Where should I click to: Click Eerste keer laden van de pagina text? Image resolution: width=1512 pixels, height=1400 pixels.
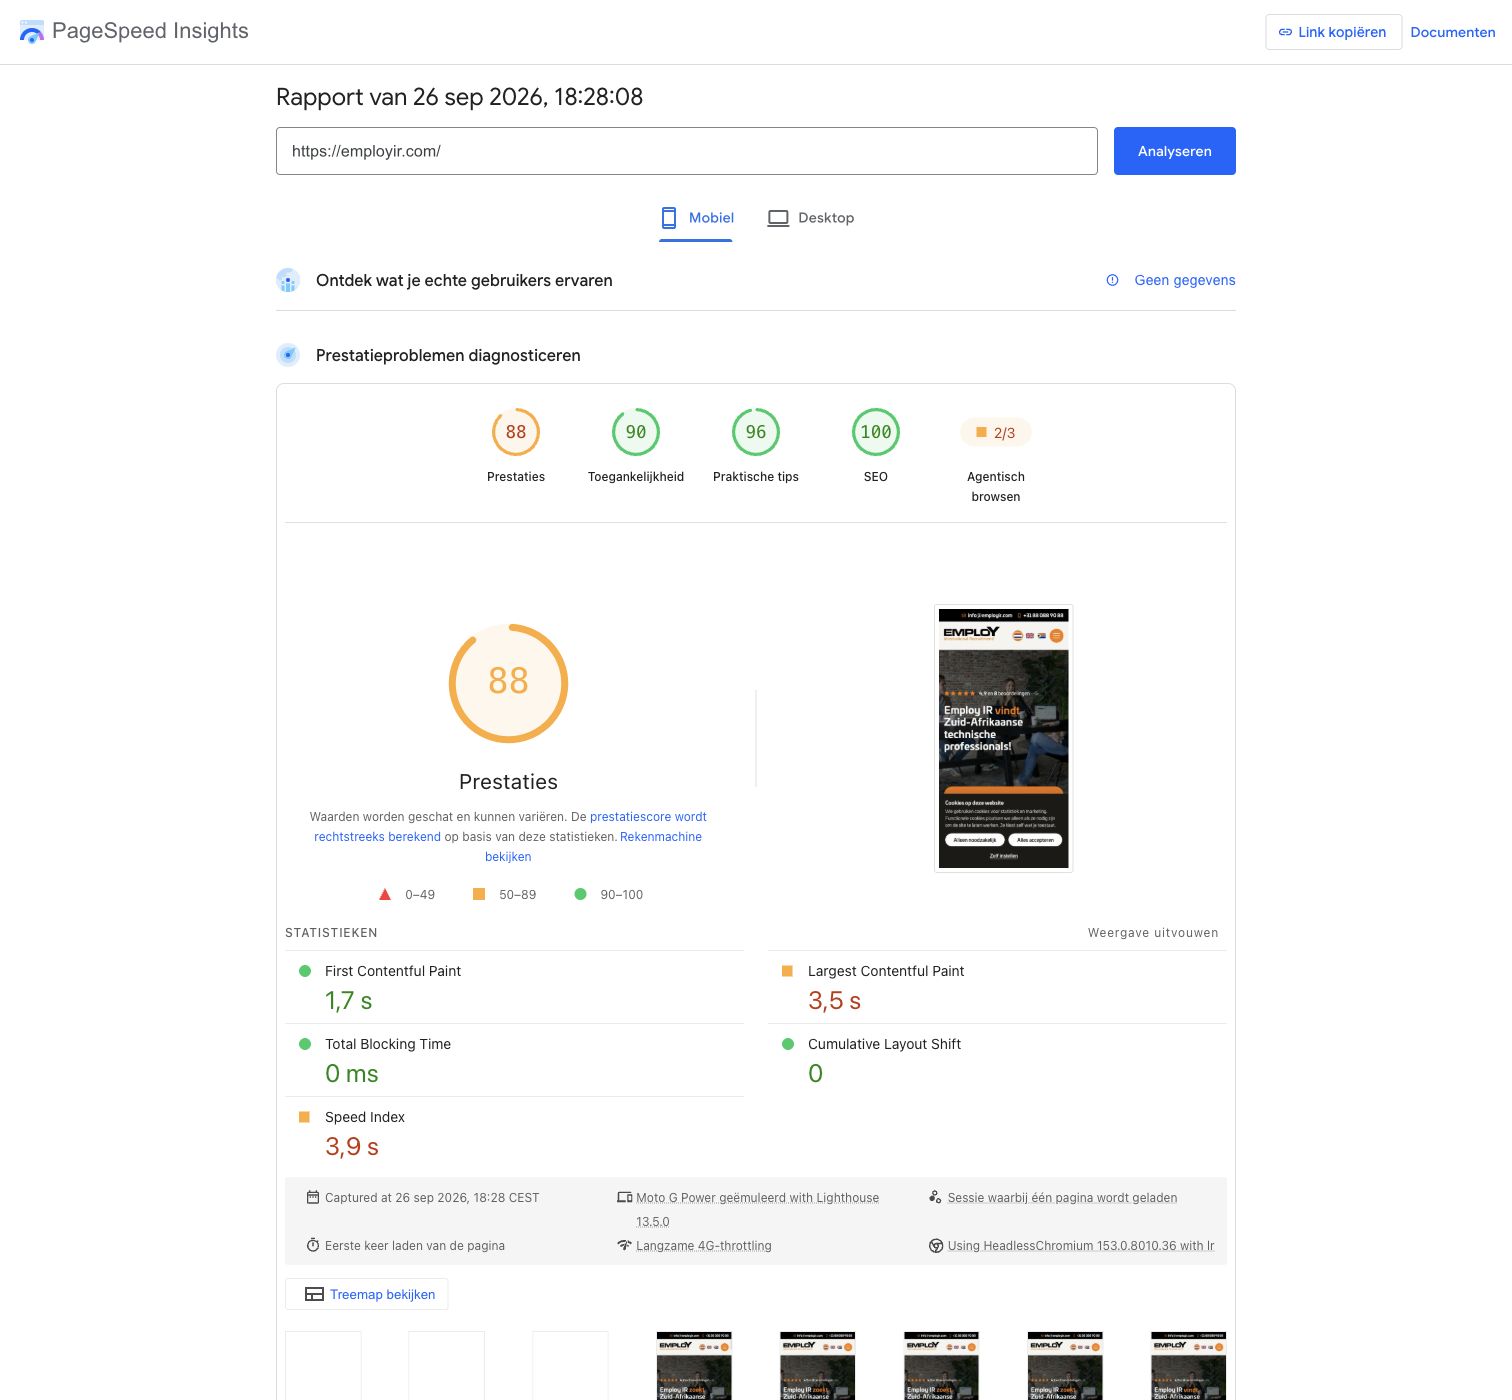(x=415, y=1246)
